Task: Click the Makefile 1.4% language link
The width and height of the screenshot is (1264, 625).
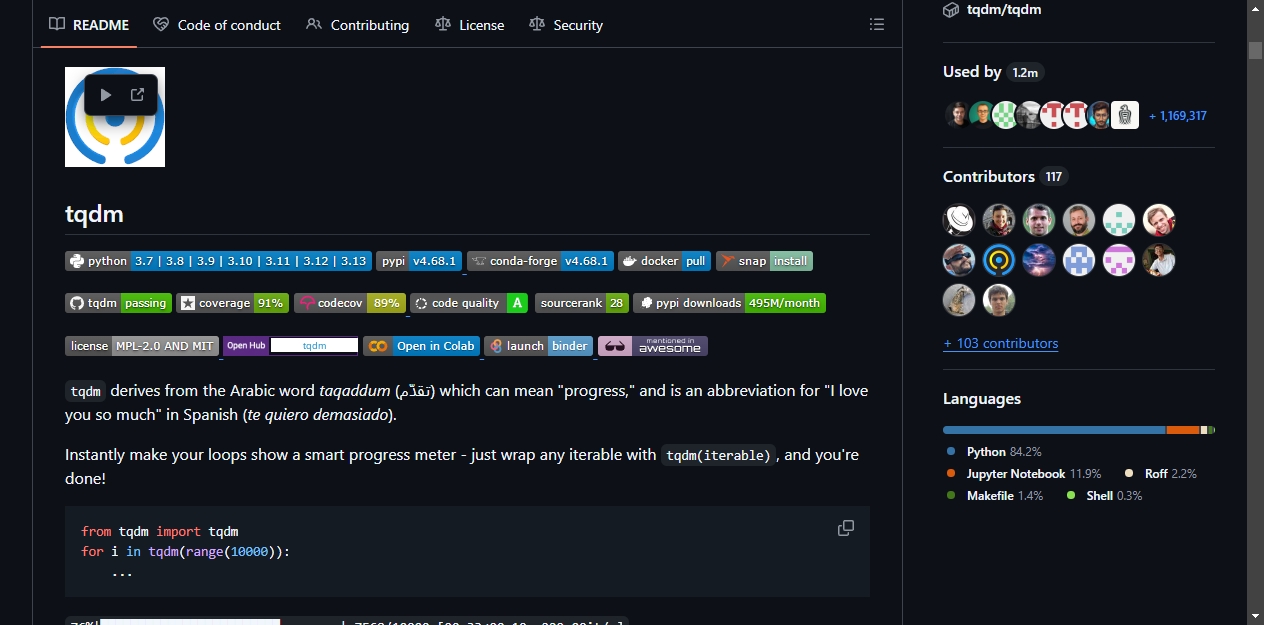Action: click(x=995, y=496)
